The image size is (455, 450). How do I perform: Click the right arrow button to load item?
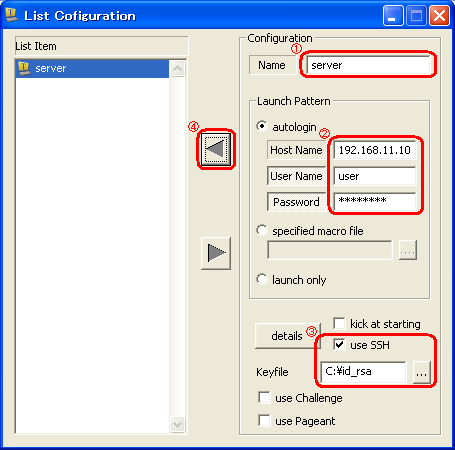(216, 253)
